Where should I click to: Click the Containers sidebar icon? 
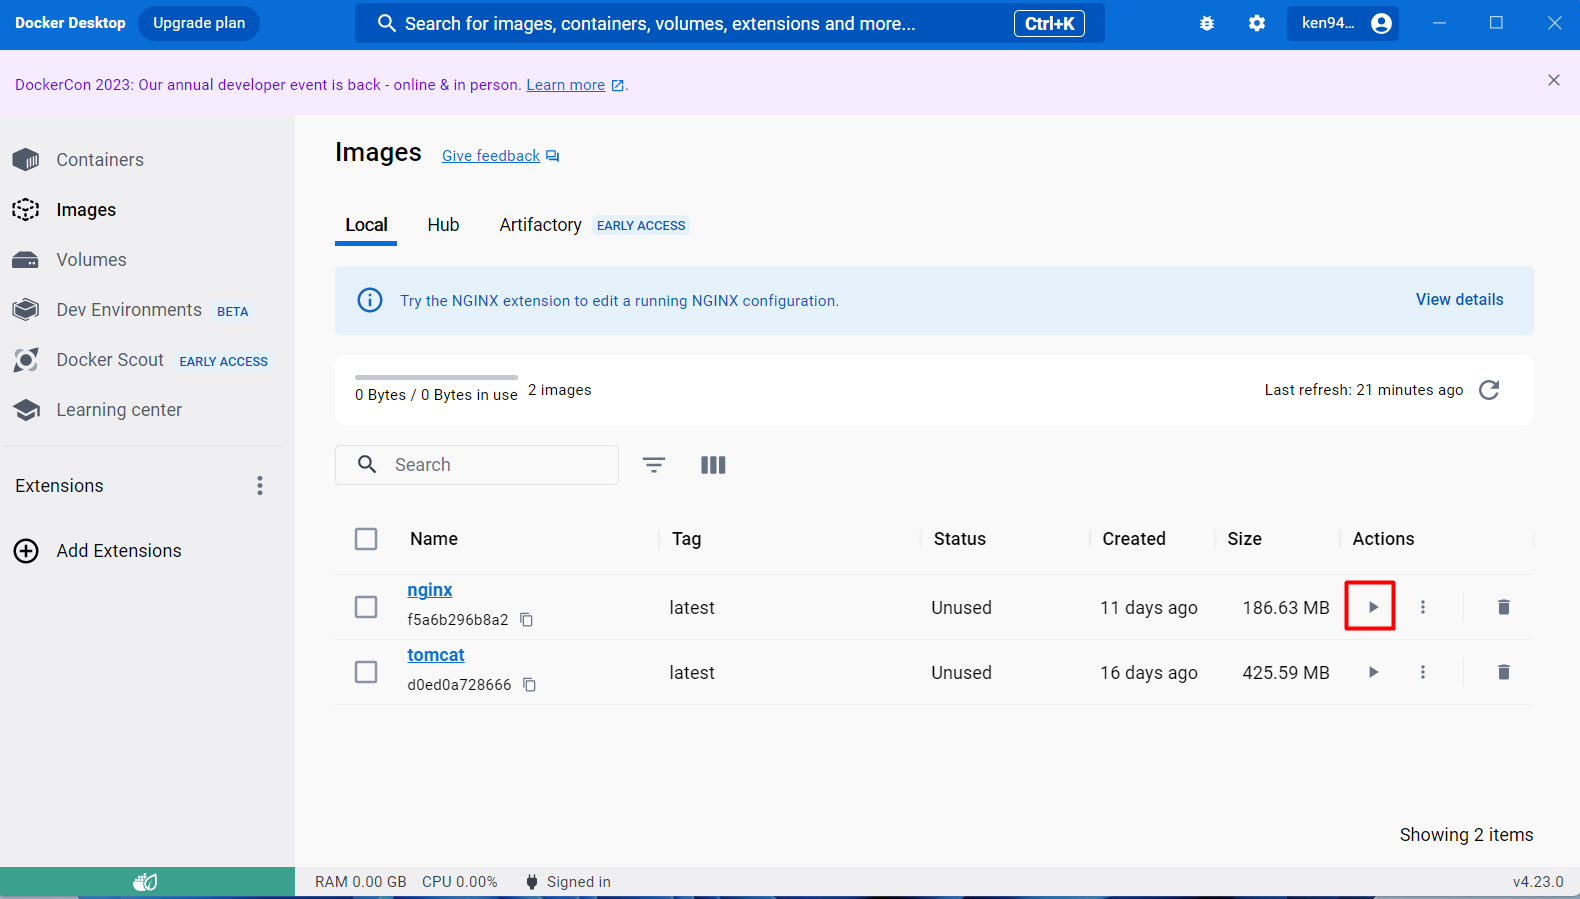coord(26,160)
